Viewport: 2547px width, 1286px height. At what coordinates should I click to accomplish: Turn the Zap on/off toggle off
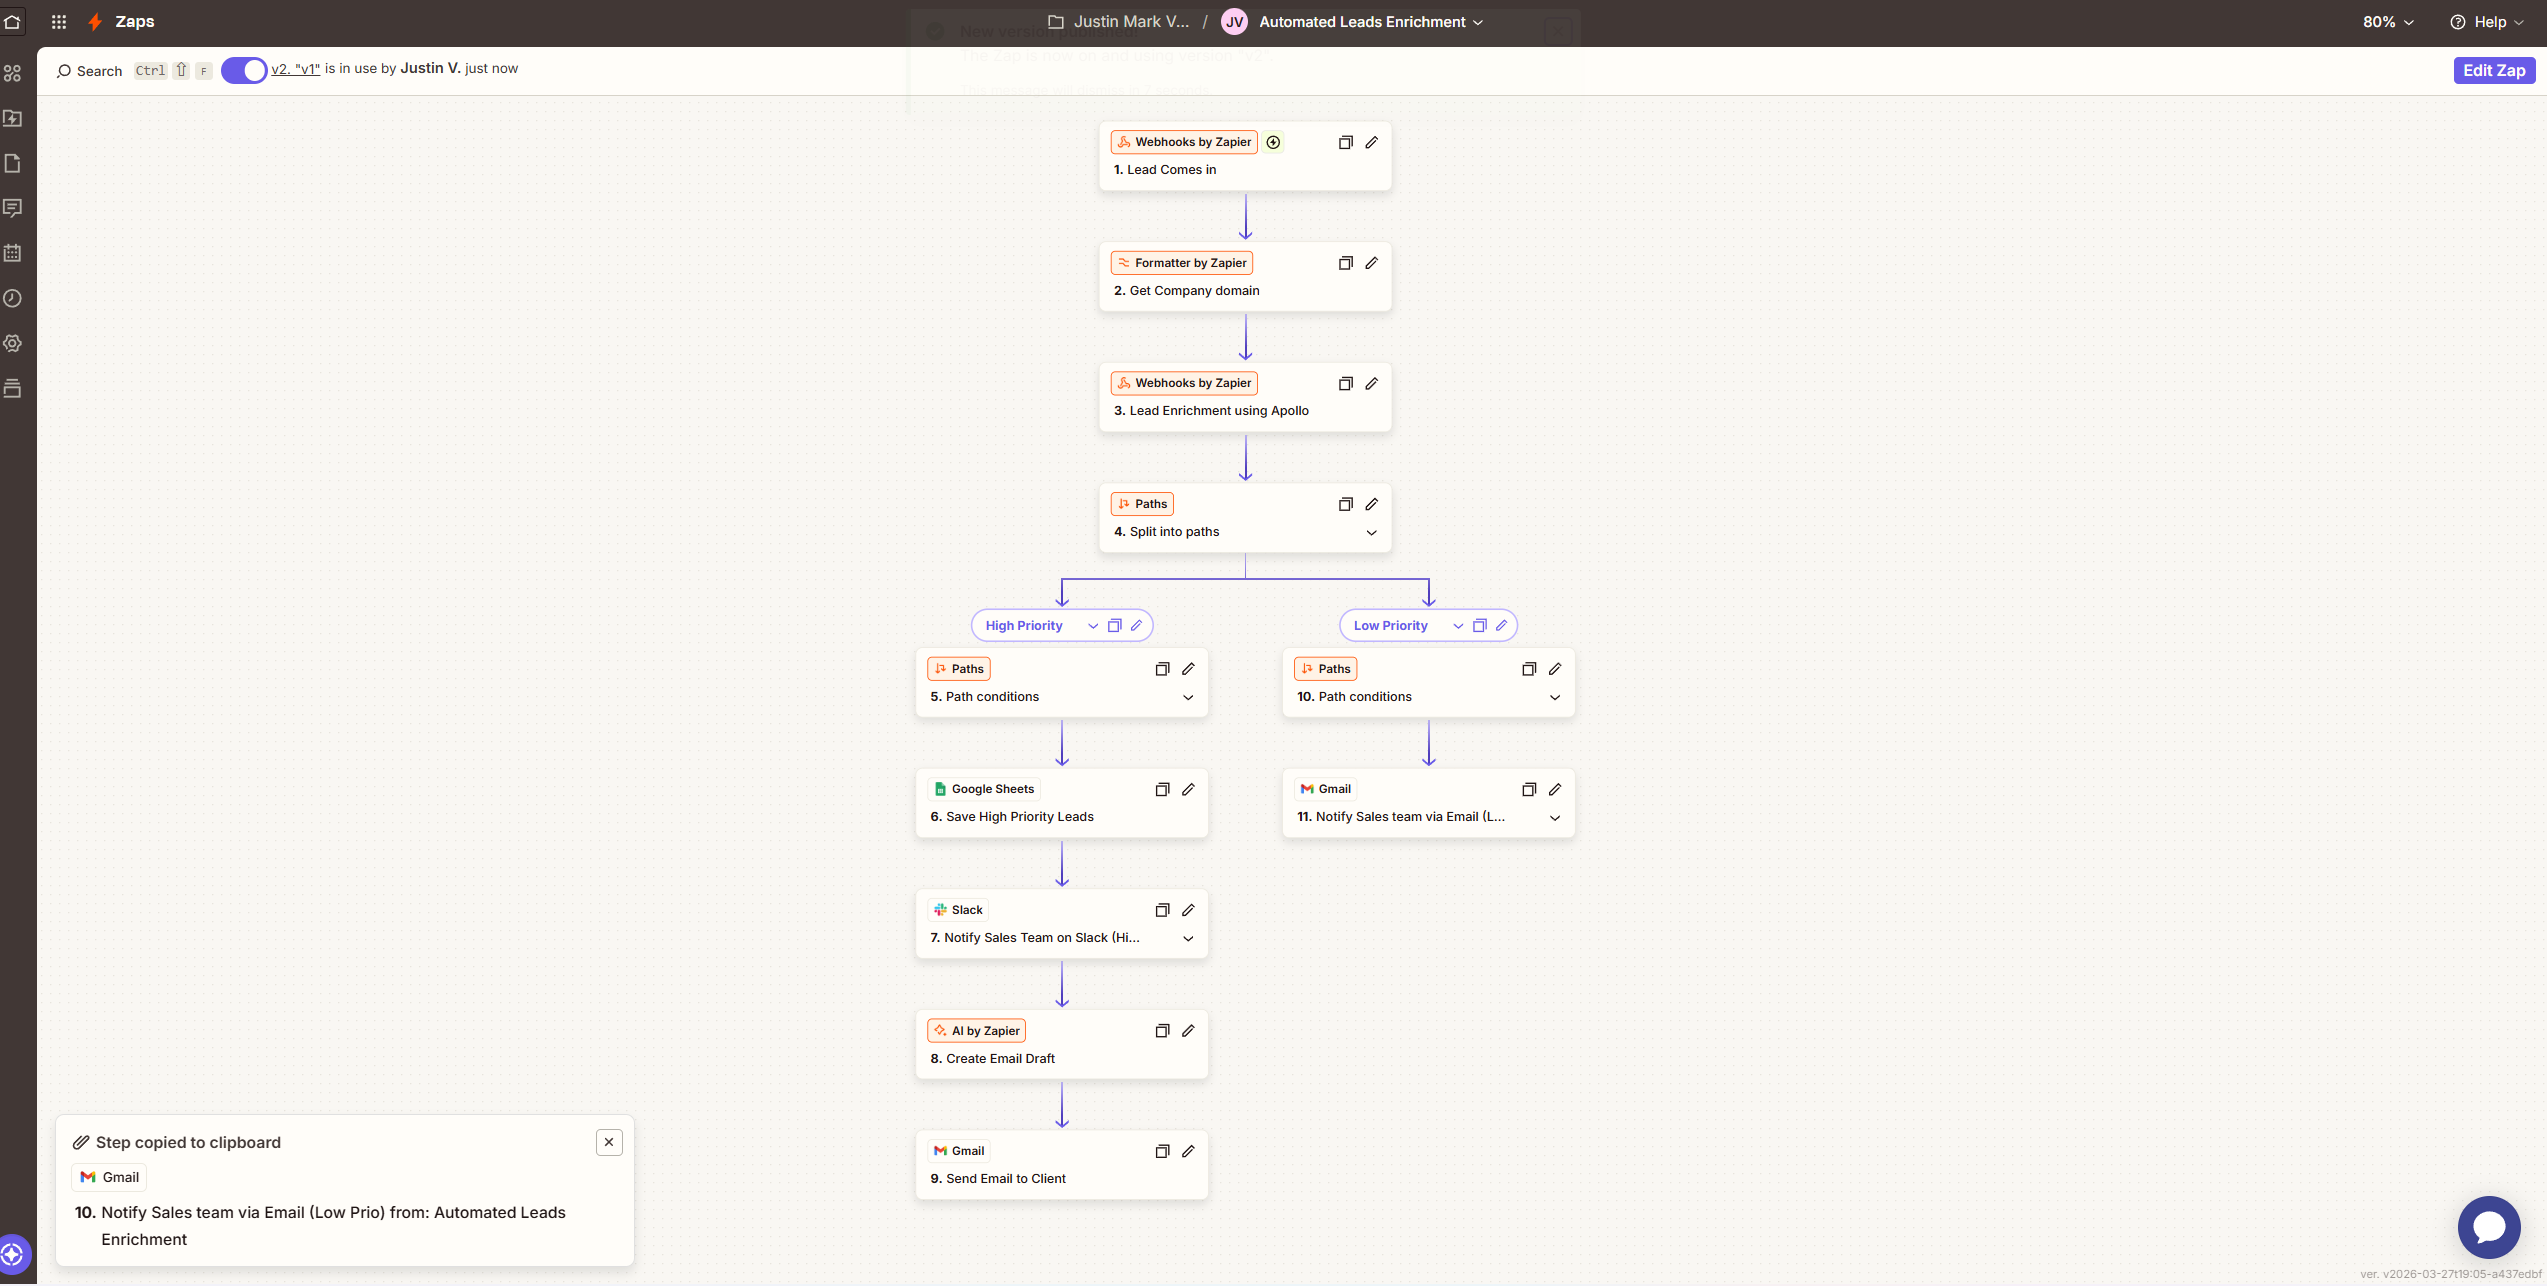click(244, 70)
